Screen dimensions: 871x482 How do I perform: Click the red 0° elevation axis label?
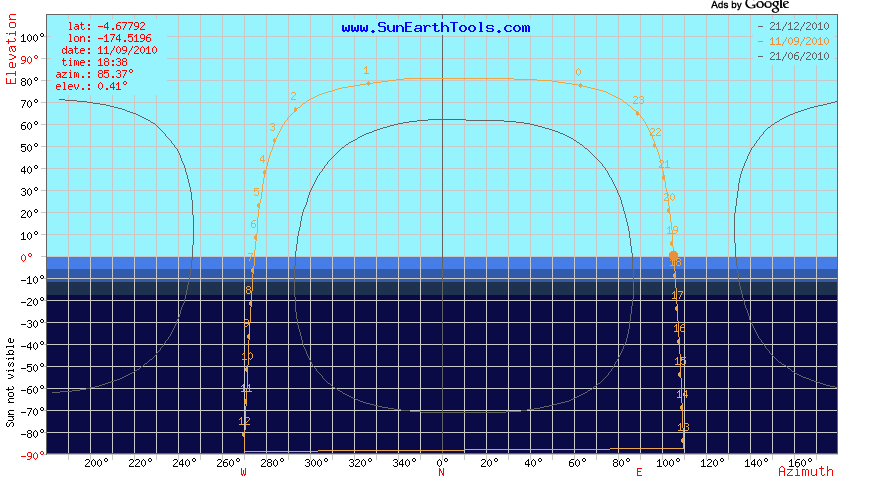click(x=27, y=258)
